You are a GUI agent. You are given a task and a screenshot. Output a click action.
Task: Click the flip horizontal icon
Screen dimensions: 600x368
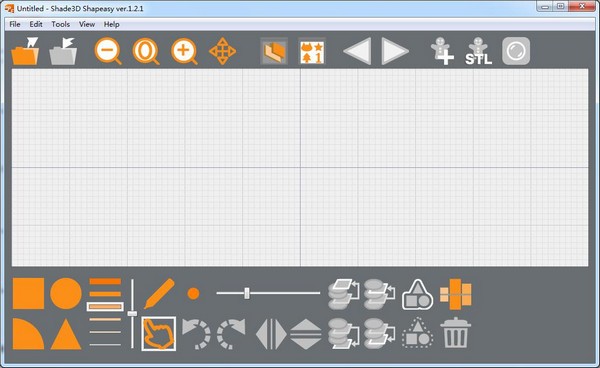[x=271, y=334]
